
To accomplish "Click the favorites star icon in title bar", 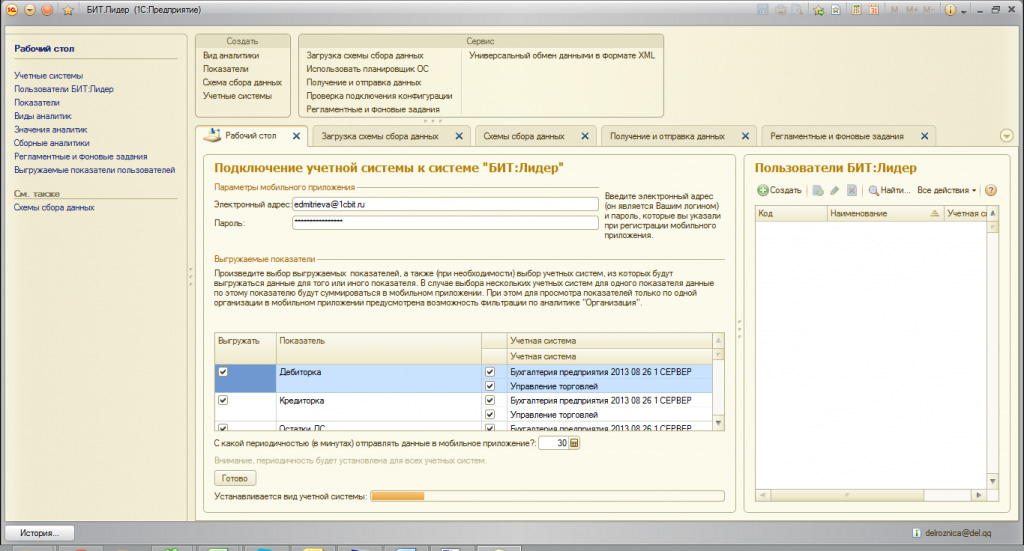I will tap(67, 9).
